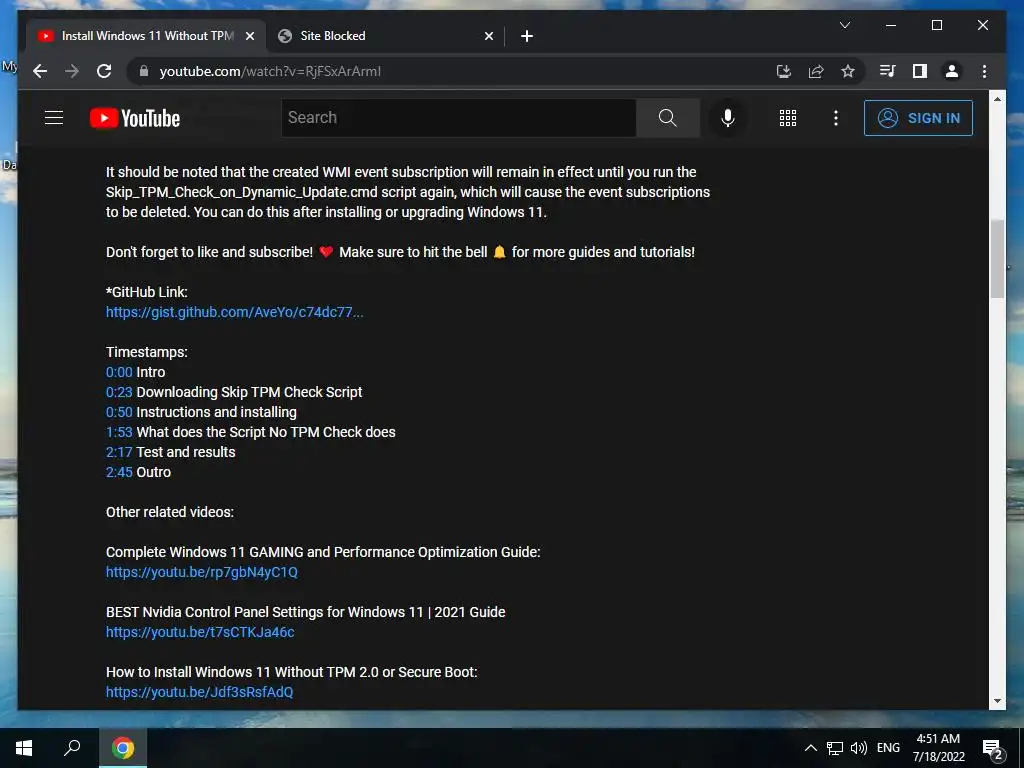The width and height of the screenshot is (1024, 768).
Task: Open youtu.be/Jdf3sRsfAdQ link
Action: (199, 692)
